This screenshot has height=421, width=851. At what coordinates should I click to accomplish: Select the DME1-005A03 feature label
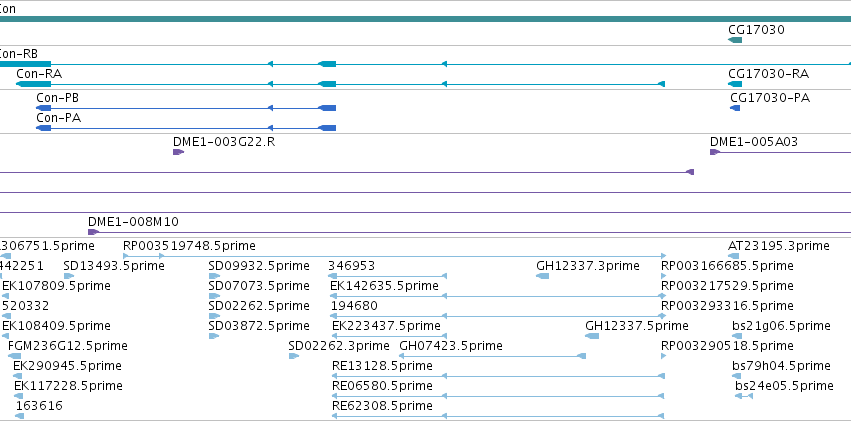click(754, 142)
